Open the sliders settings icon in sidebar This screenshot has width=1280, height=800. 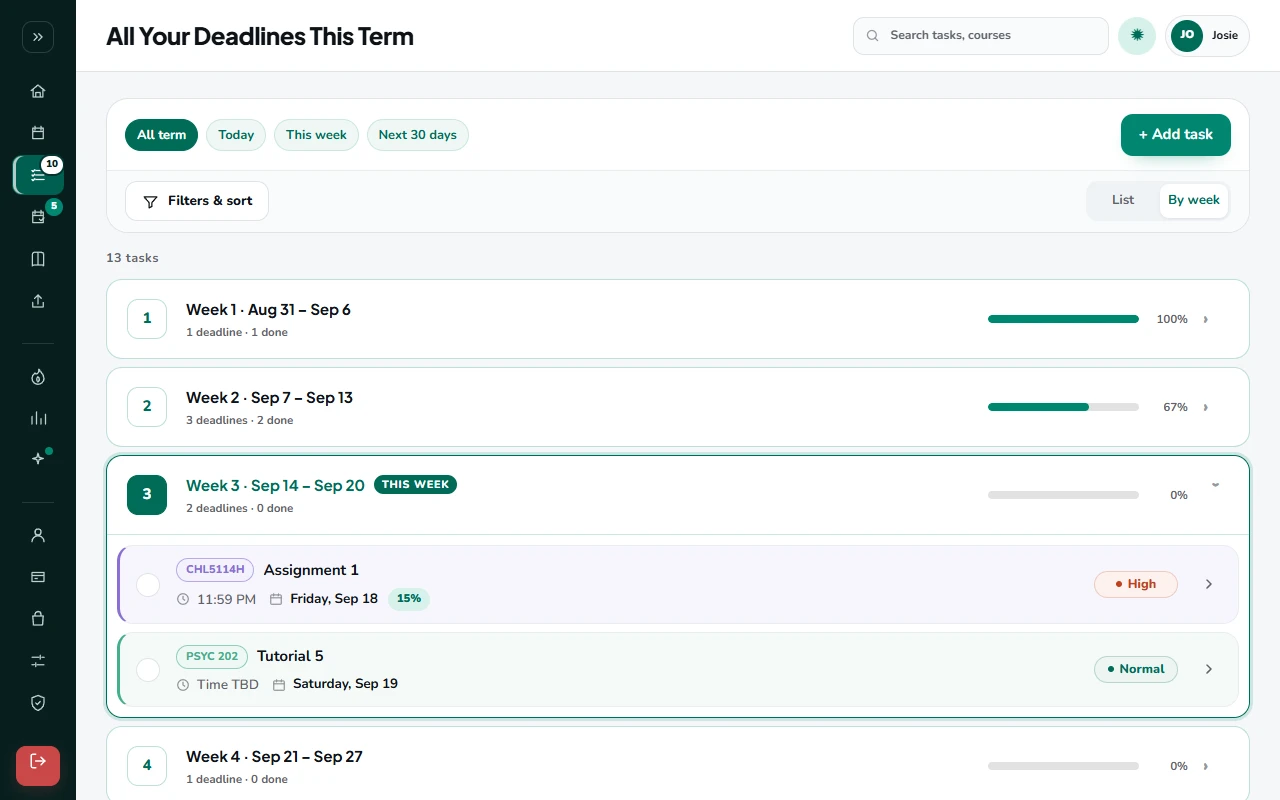(x=38, y=661)
